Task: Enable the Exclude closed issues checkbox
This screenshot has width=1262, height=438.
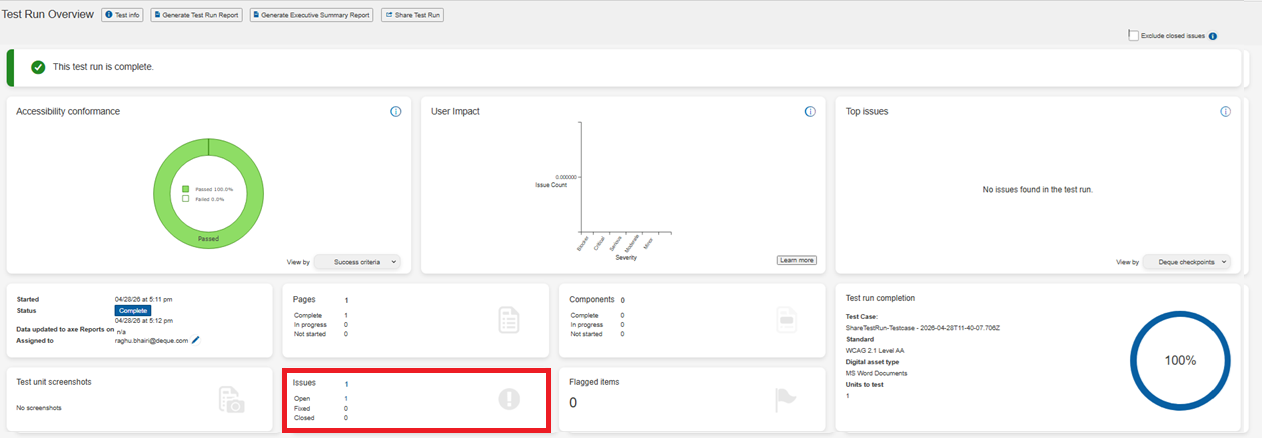Action: point(1134,35)
